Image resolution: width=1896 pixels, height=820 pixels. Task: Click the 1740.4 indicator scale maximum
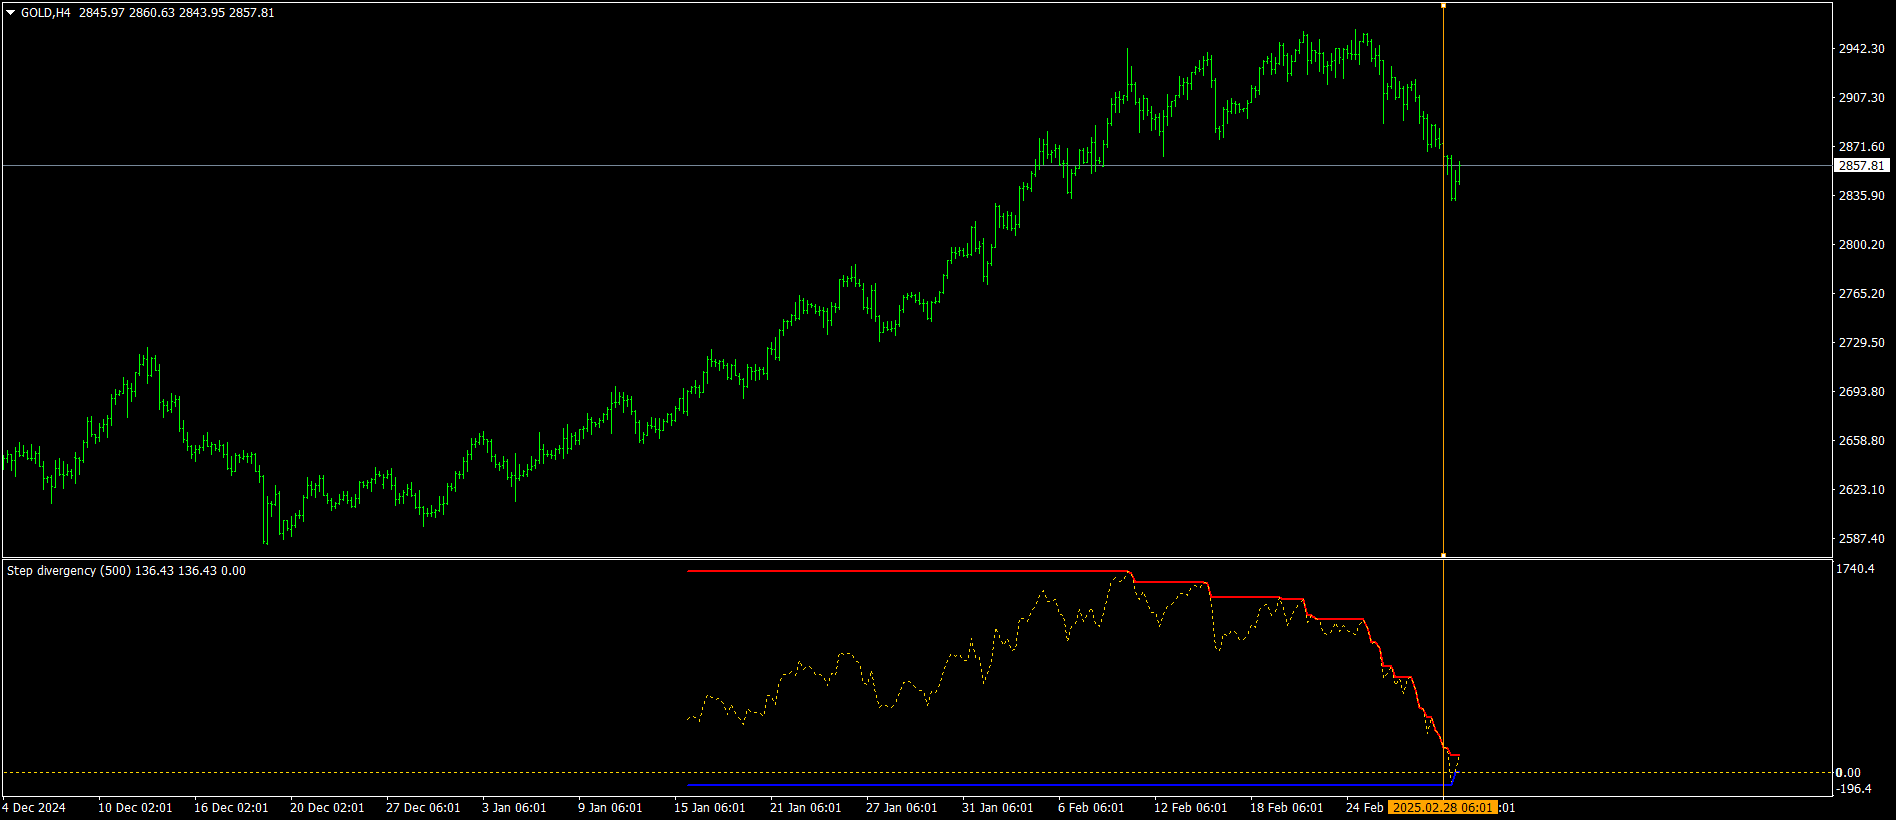[1856, 569]
